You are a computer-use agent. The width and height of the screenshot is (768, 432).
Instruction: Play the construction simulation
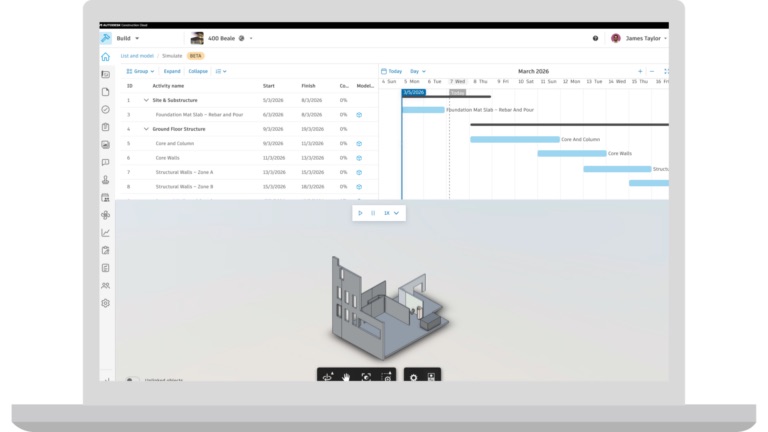point(360,213)
